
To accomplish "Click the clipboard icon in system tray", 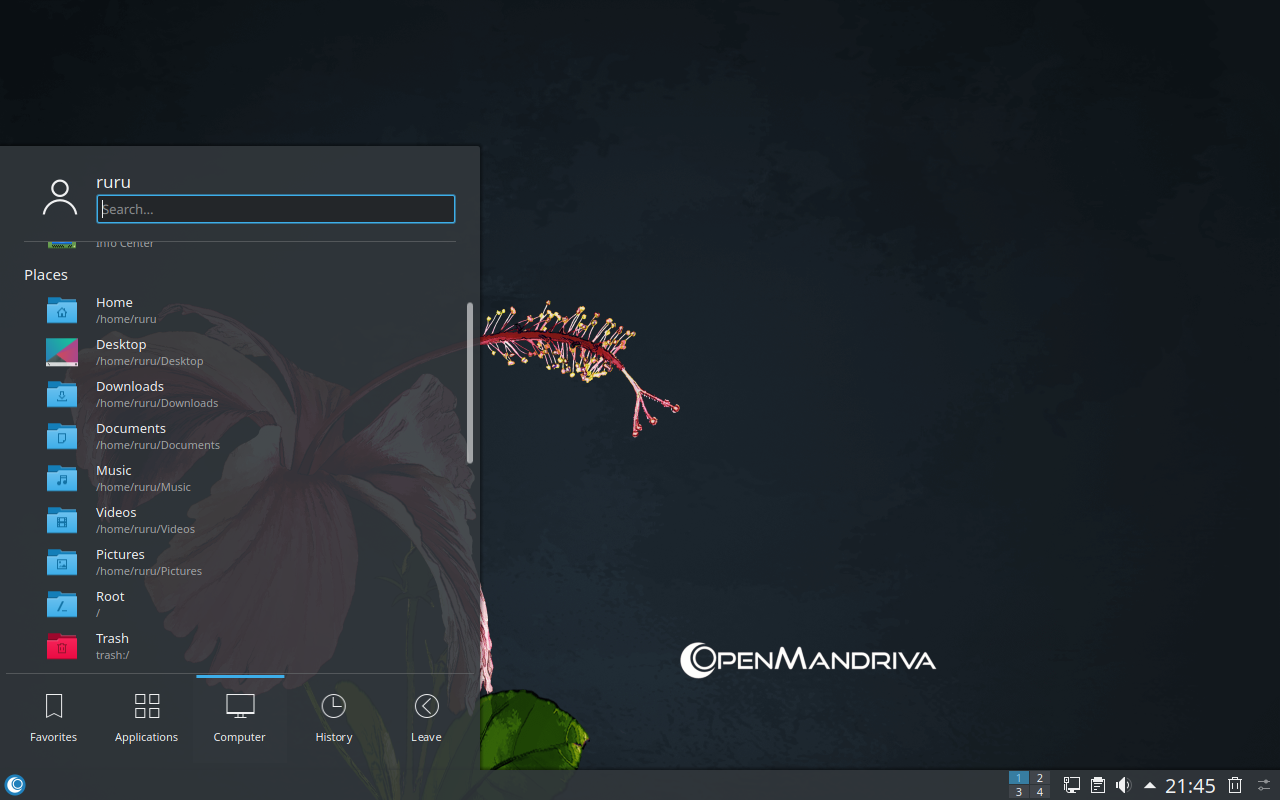I will point(1098,785).
